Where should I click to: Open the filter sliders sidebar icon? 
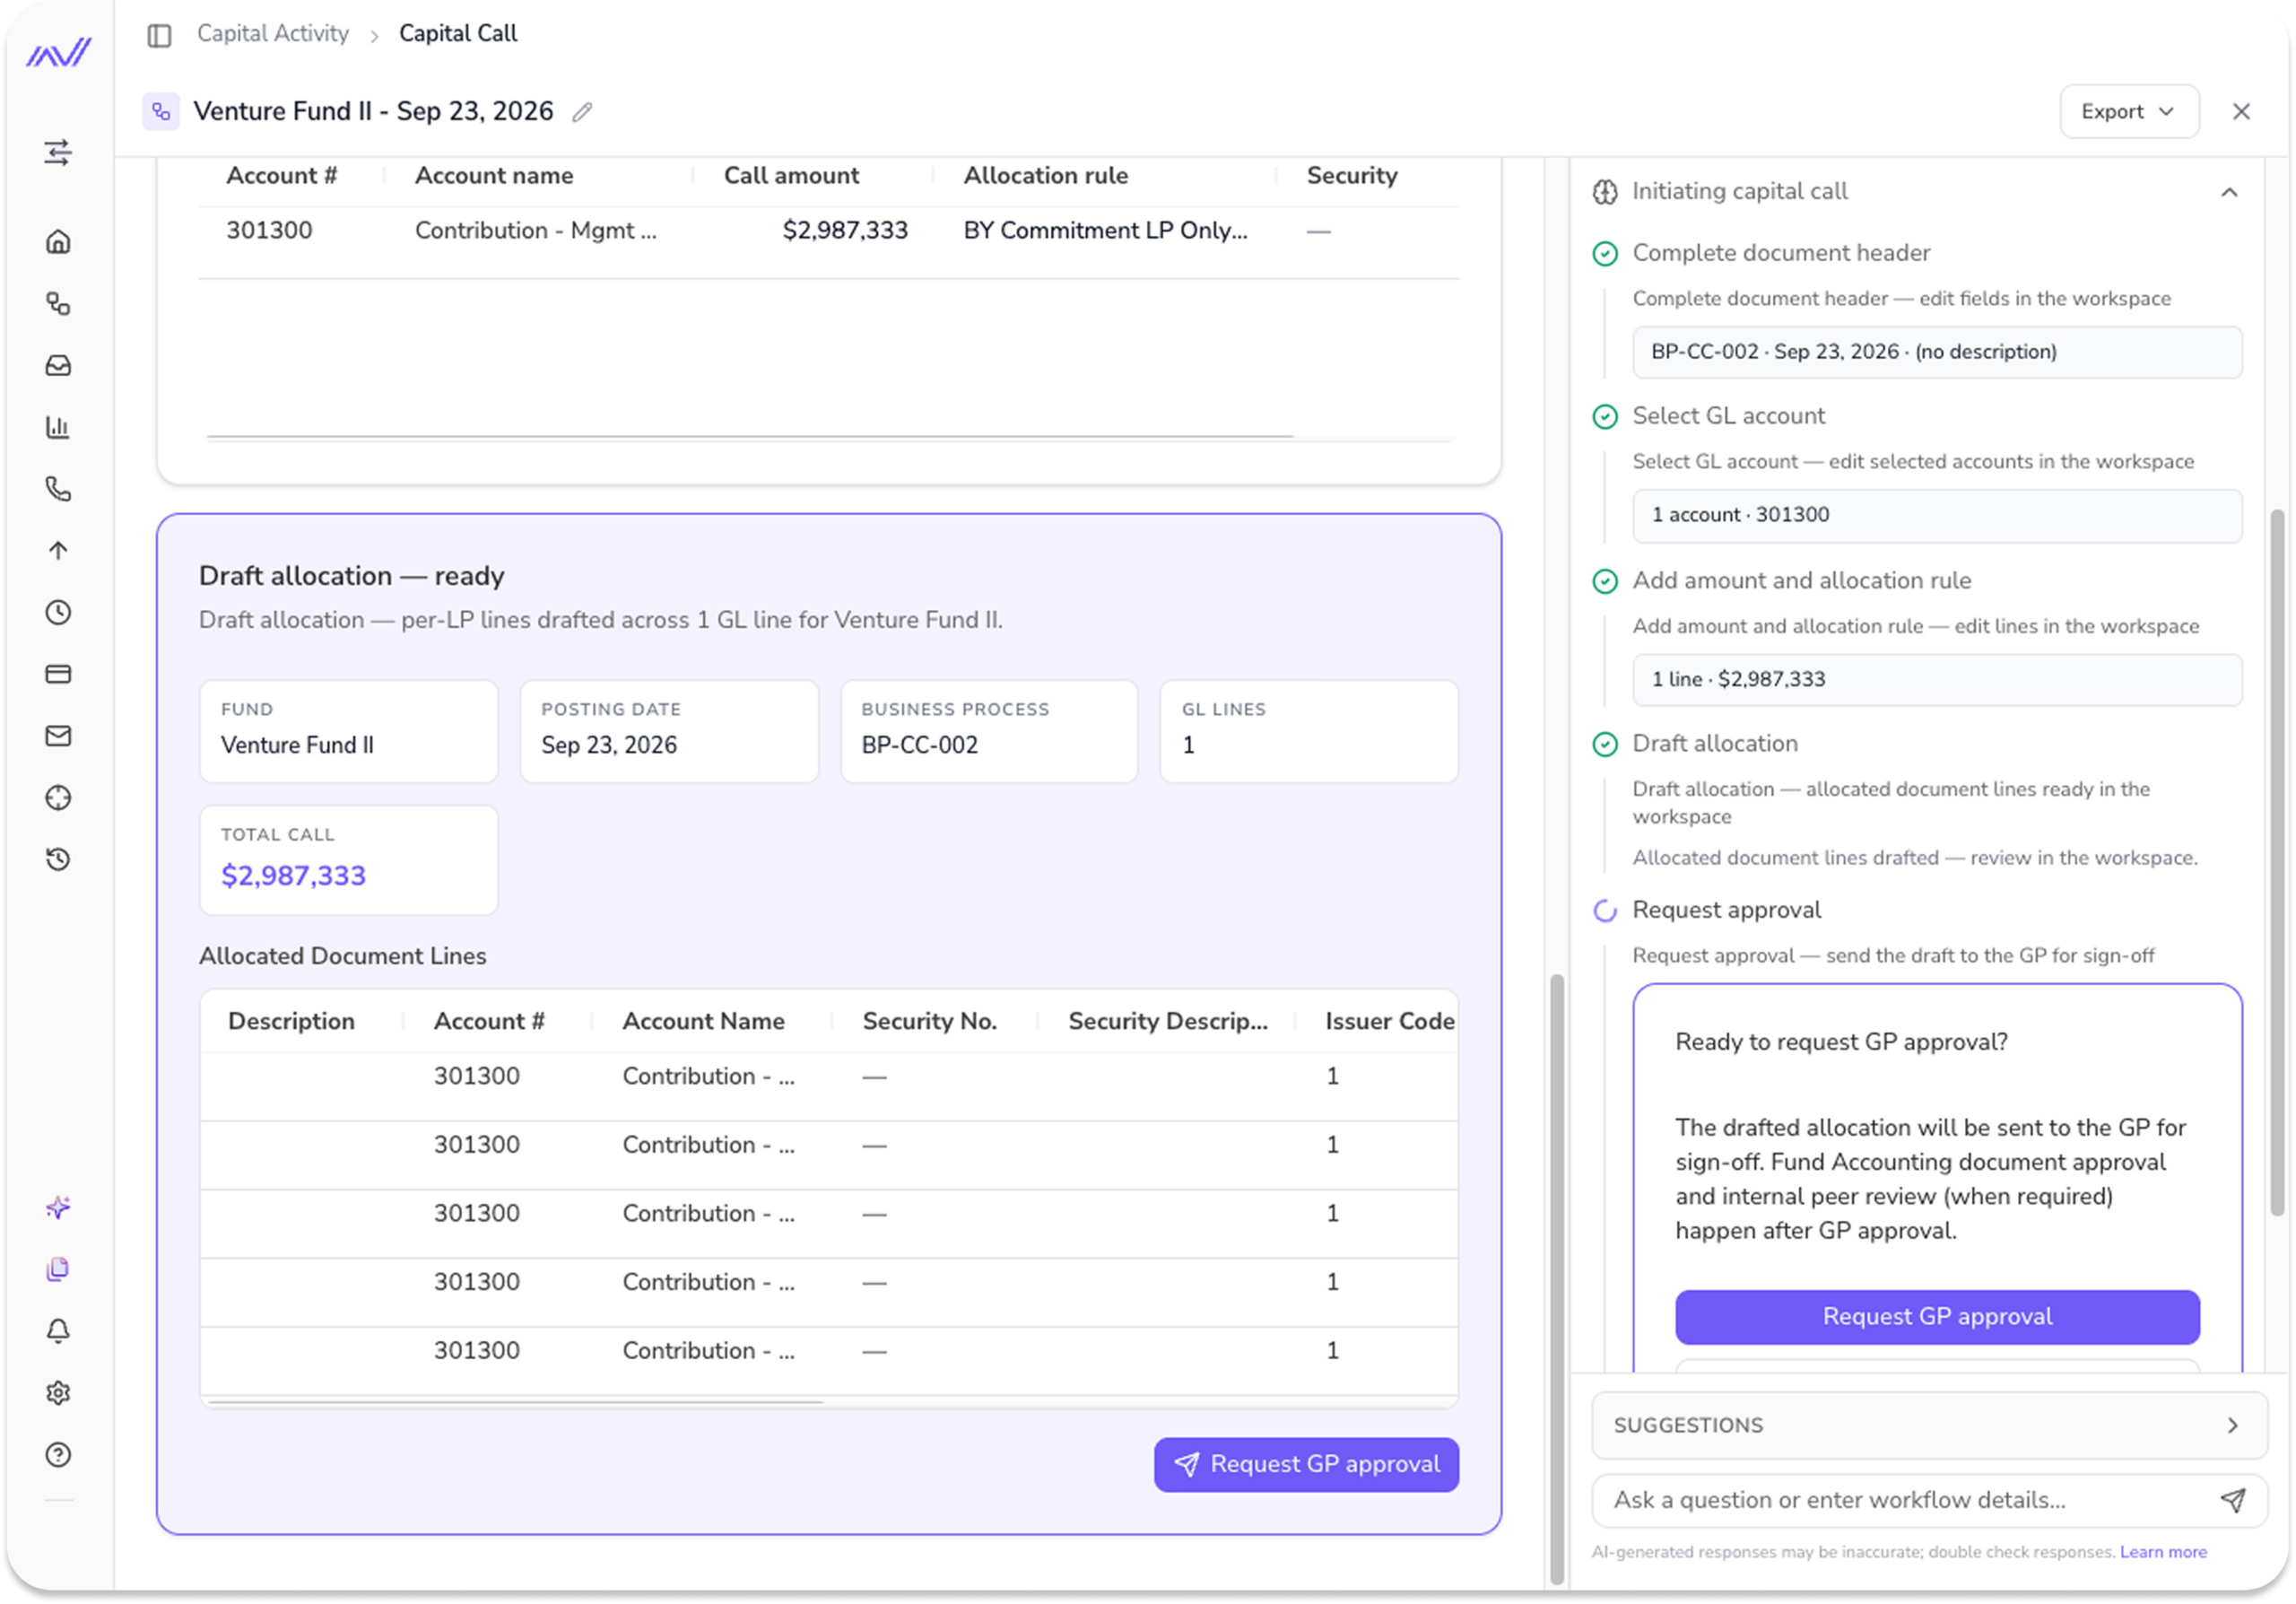[x=58, y=152]
